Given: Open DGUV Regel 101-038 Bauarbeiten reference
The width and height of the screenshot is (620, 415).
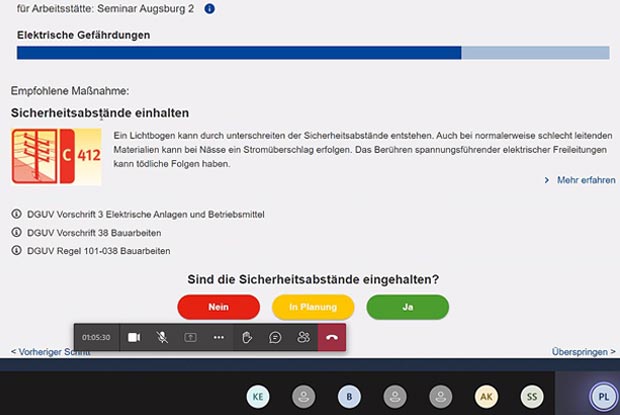Looking at the screenshot, I should (x=98, y=250).
